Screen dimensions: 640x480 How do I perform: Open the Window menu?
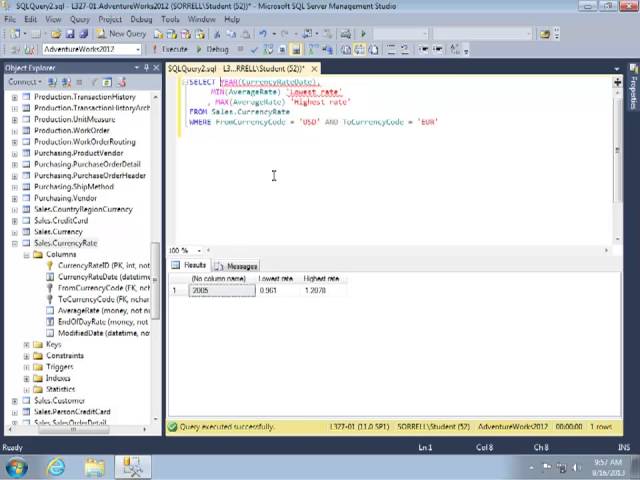pos(202,20)
